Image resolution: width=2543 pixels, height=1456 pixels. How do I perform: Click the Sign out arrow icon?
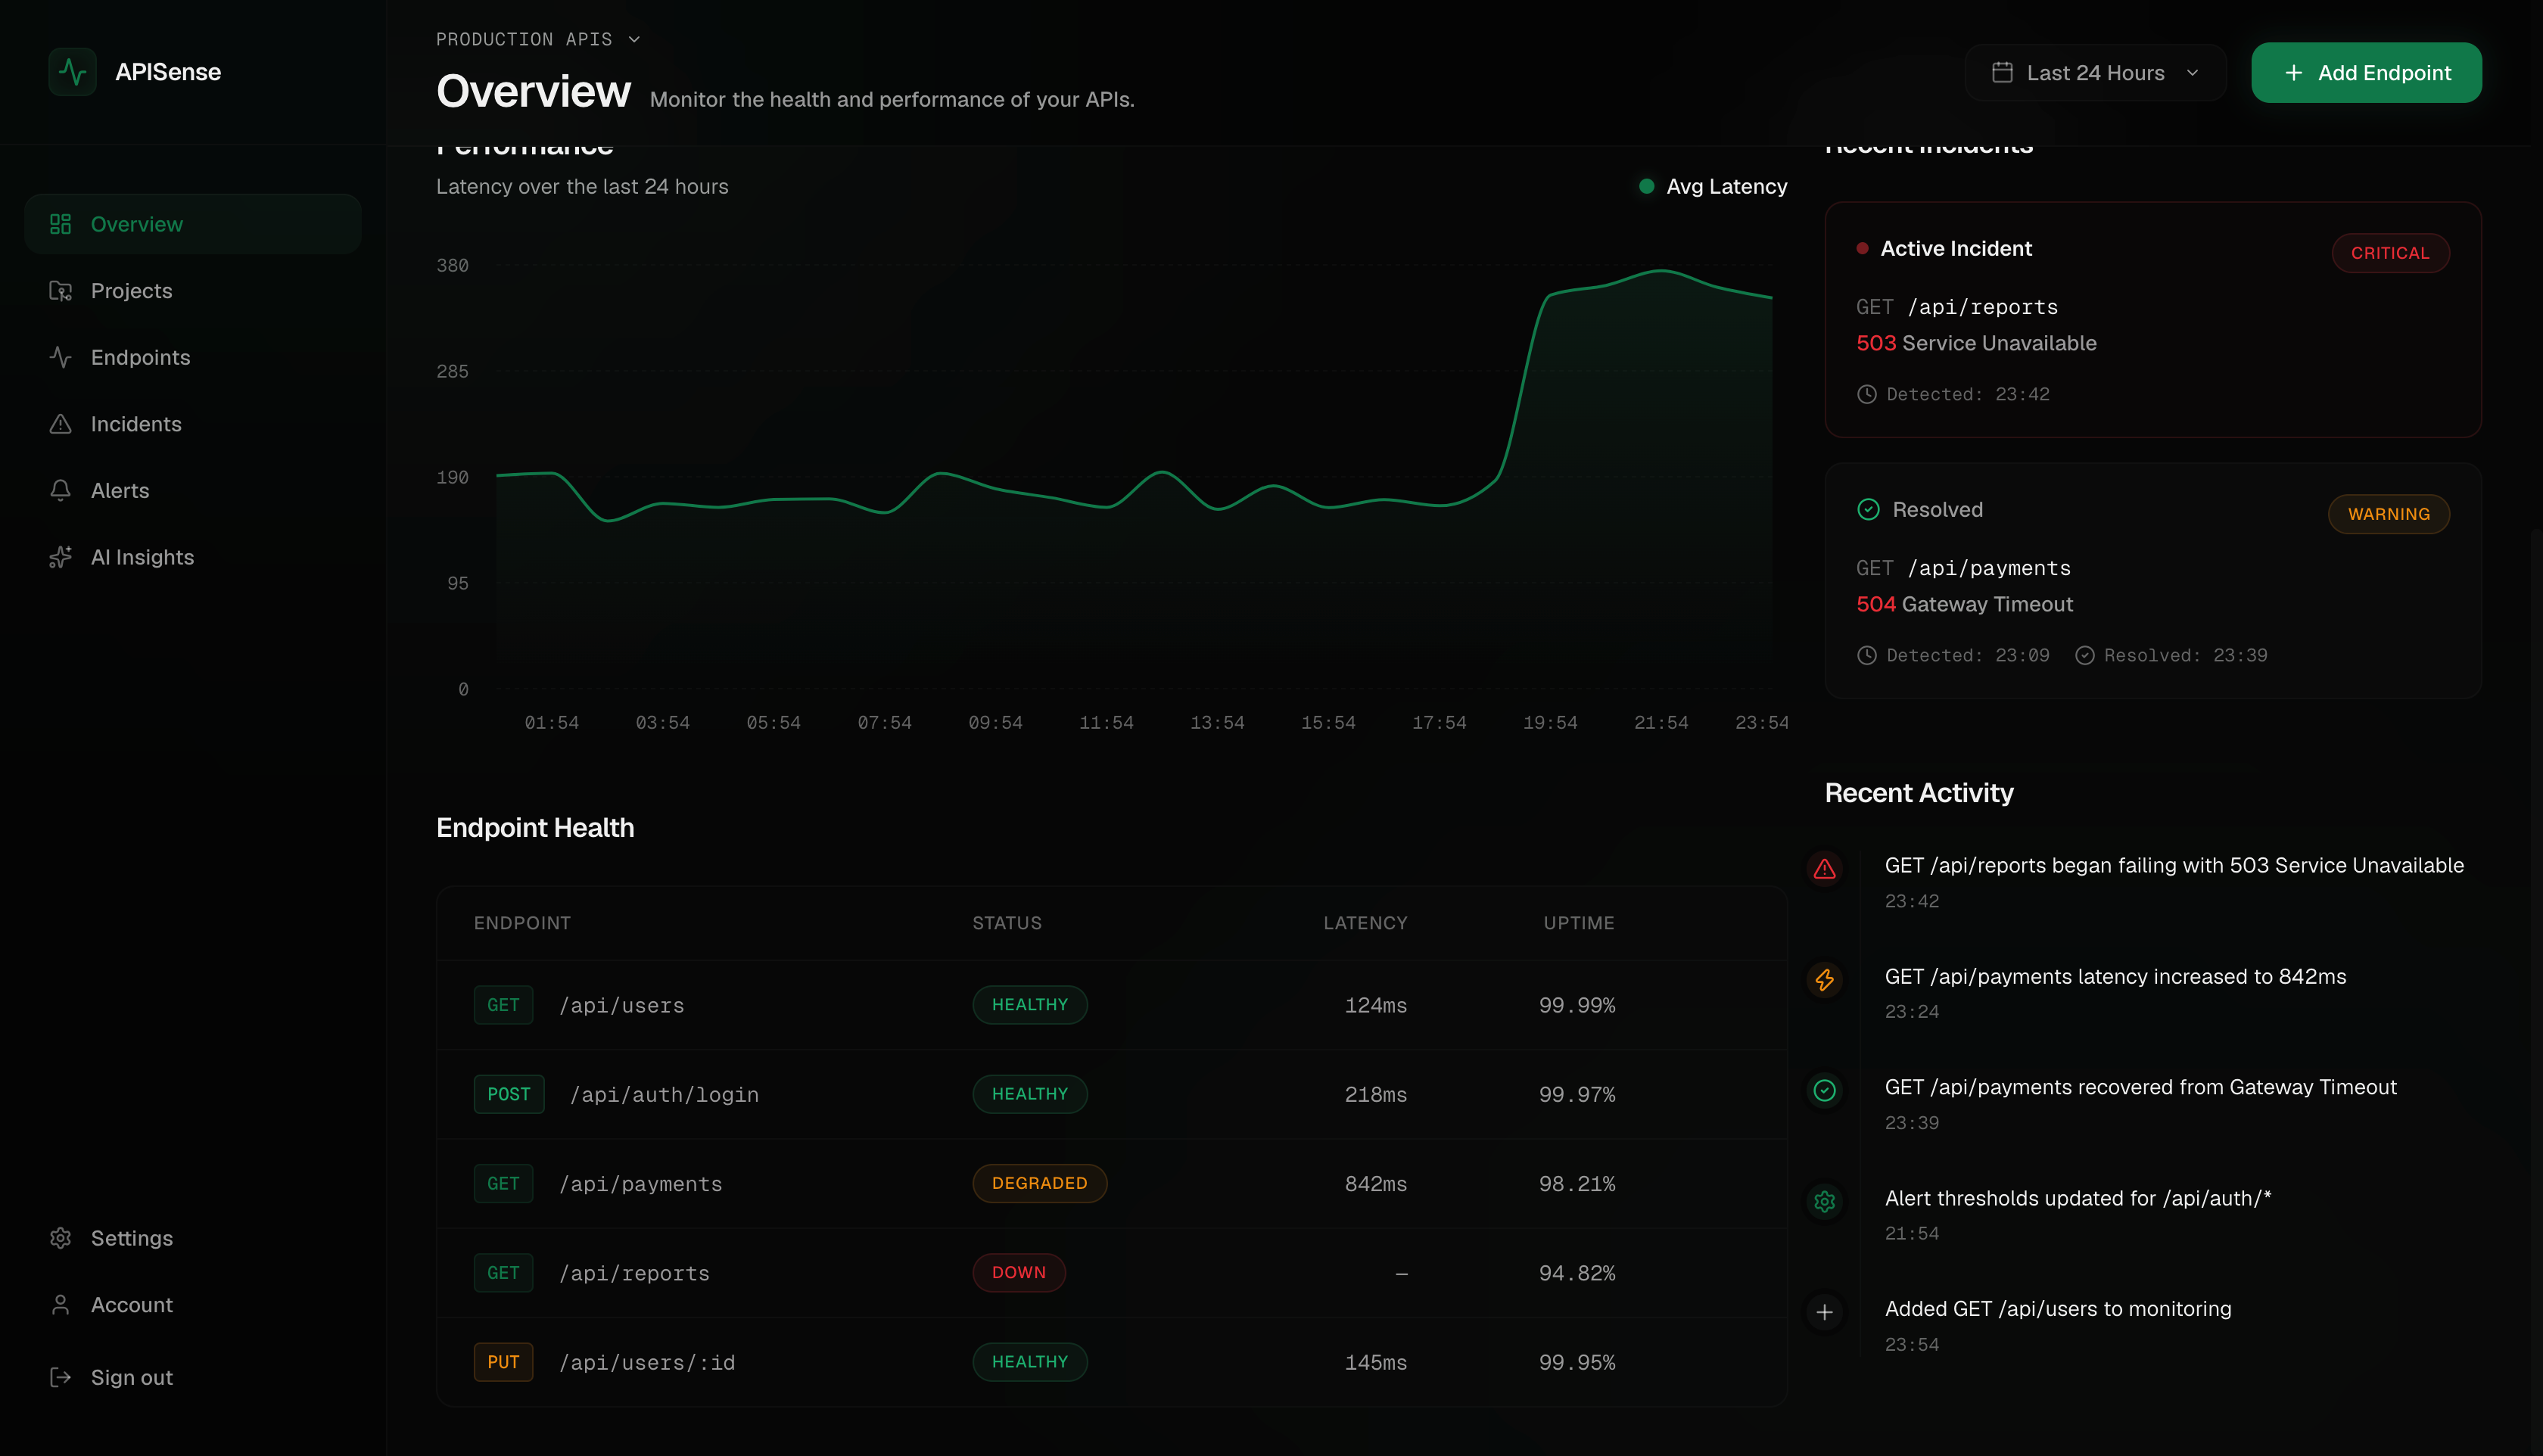[x=60, y=1377]
